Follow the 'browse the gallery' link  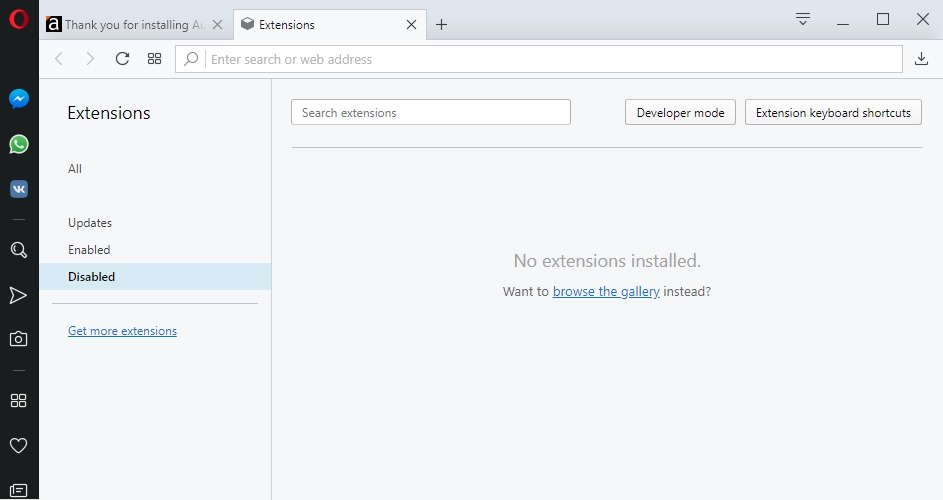click(605, 292)
